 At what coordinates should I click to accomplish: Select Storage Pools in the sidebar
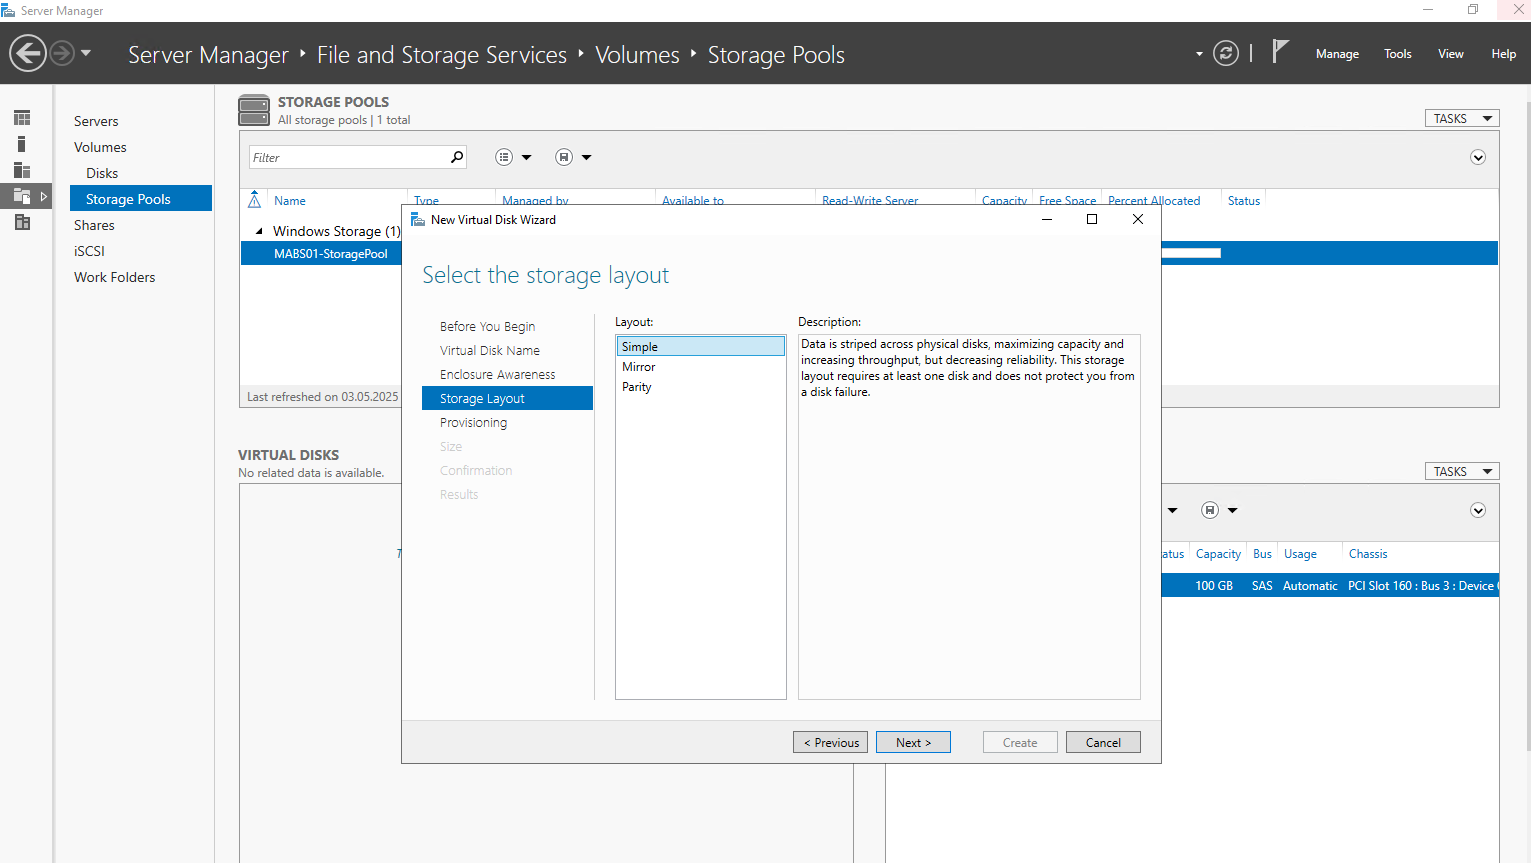[x=141, y=198]
